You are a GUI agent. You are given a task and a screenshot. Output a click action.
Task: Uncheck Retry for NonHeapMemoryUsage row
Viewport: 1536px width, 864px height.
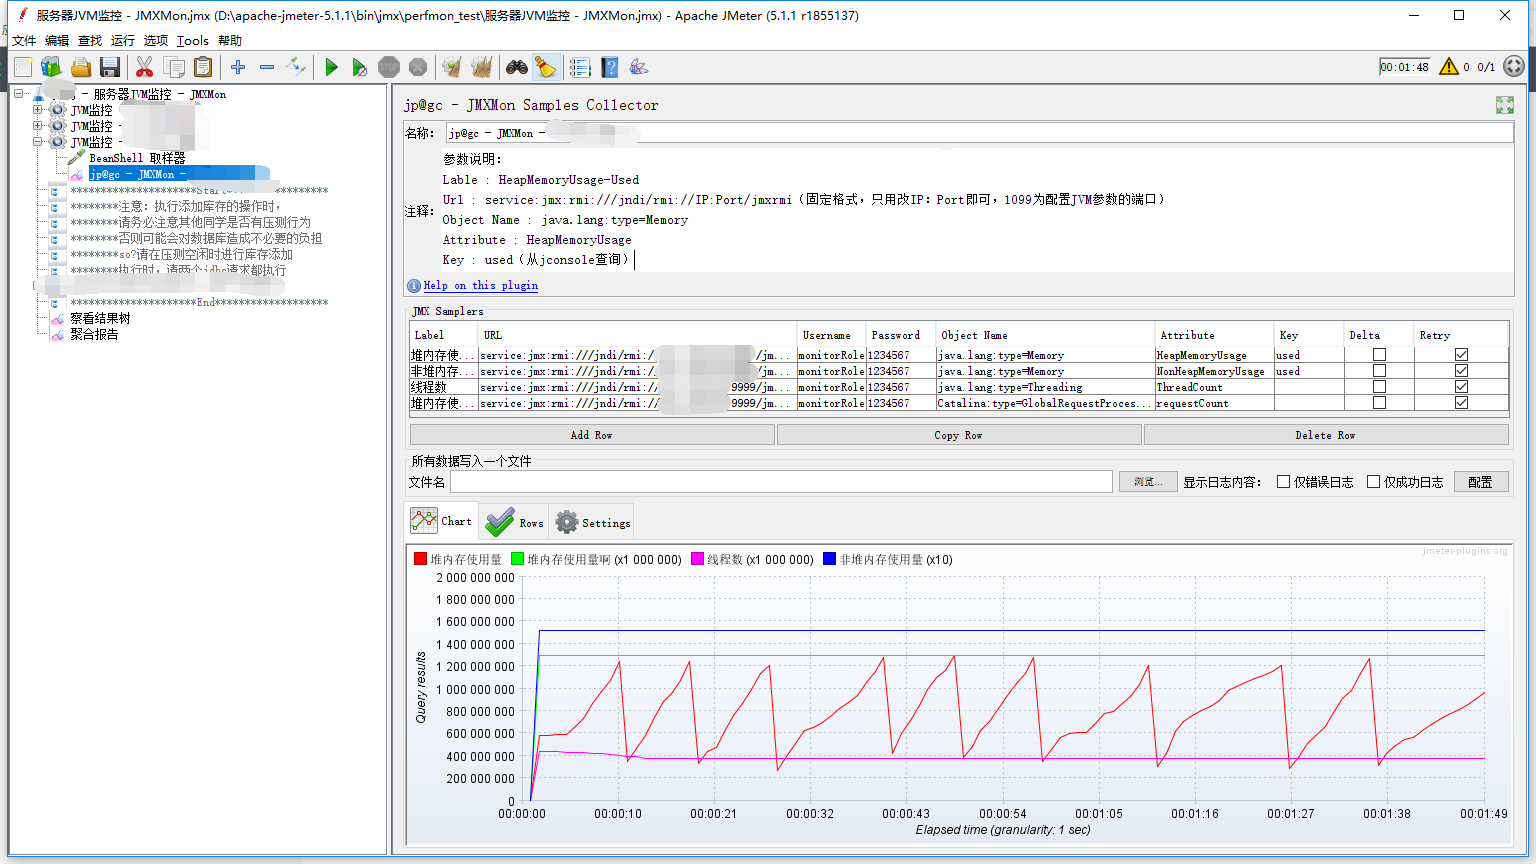[1461, 371]
